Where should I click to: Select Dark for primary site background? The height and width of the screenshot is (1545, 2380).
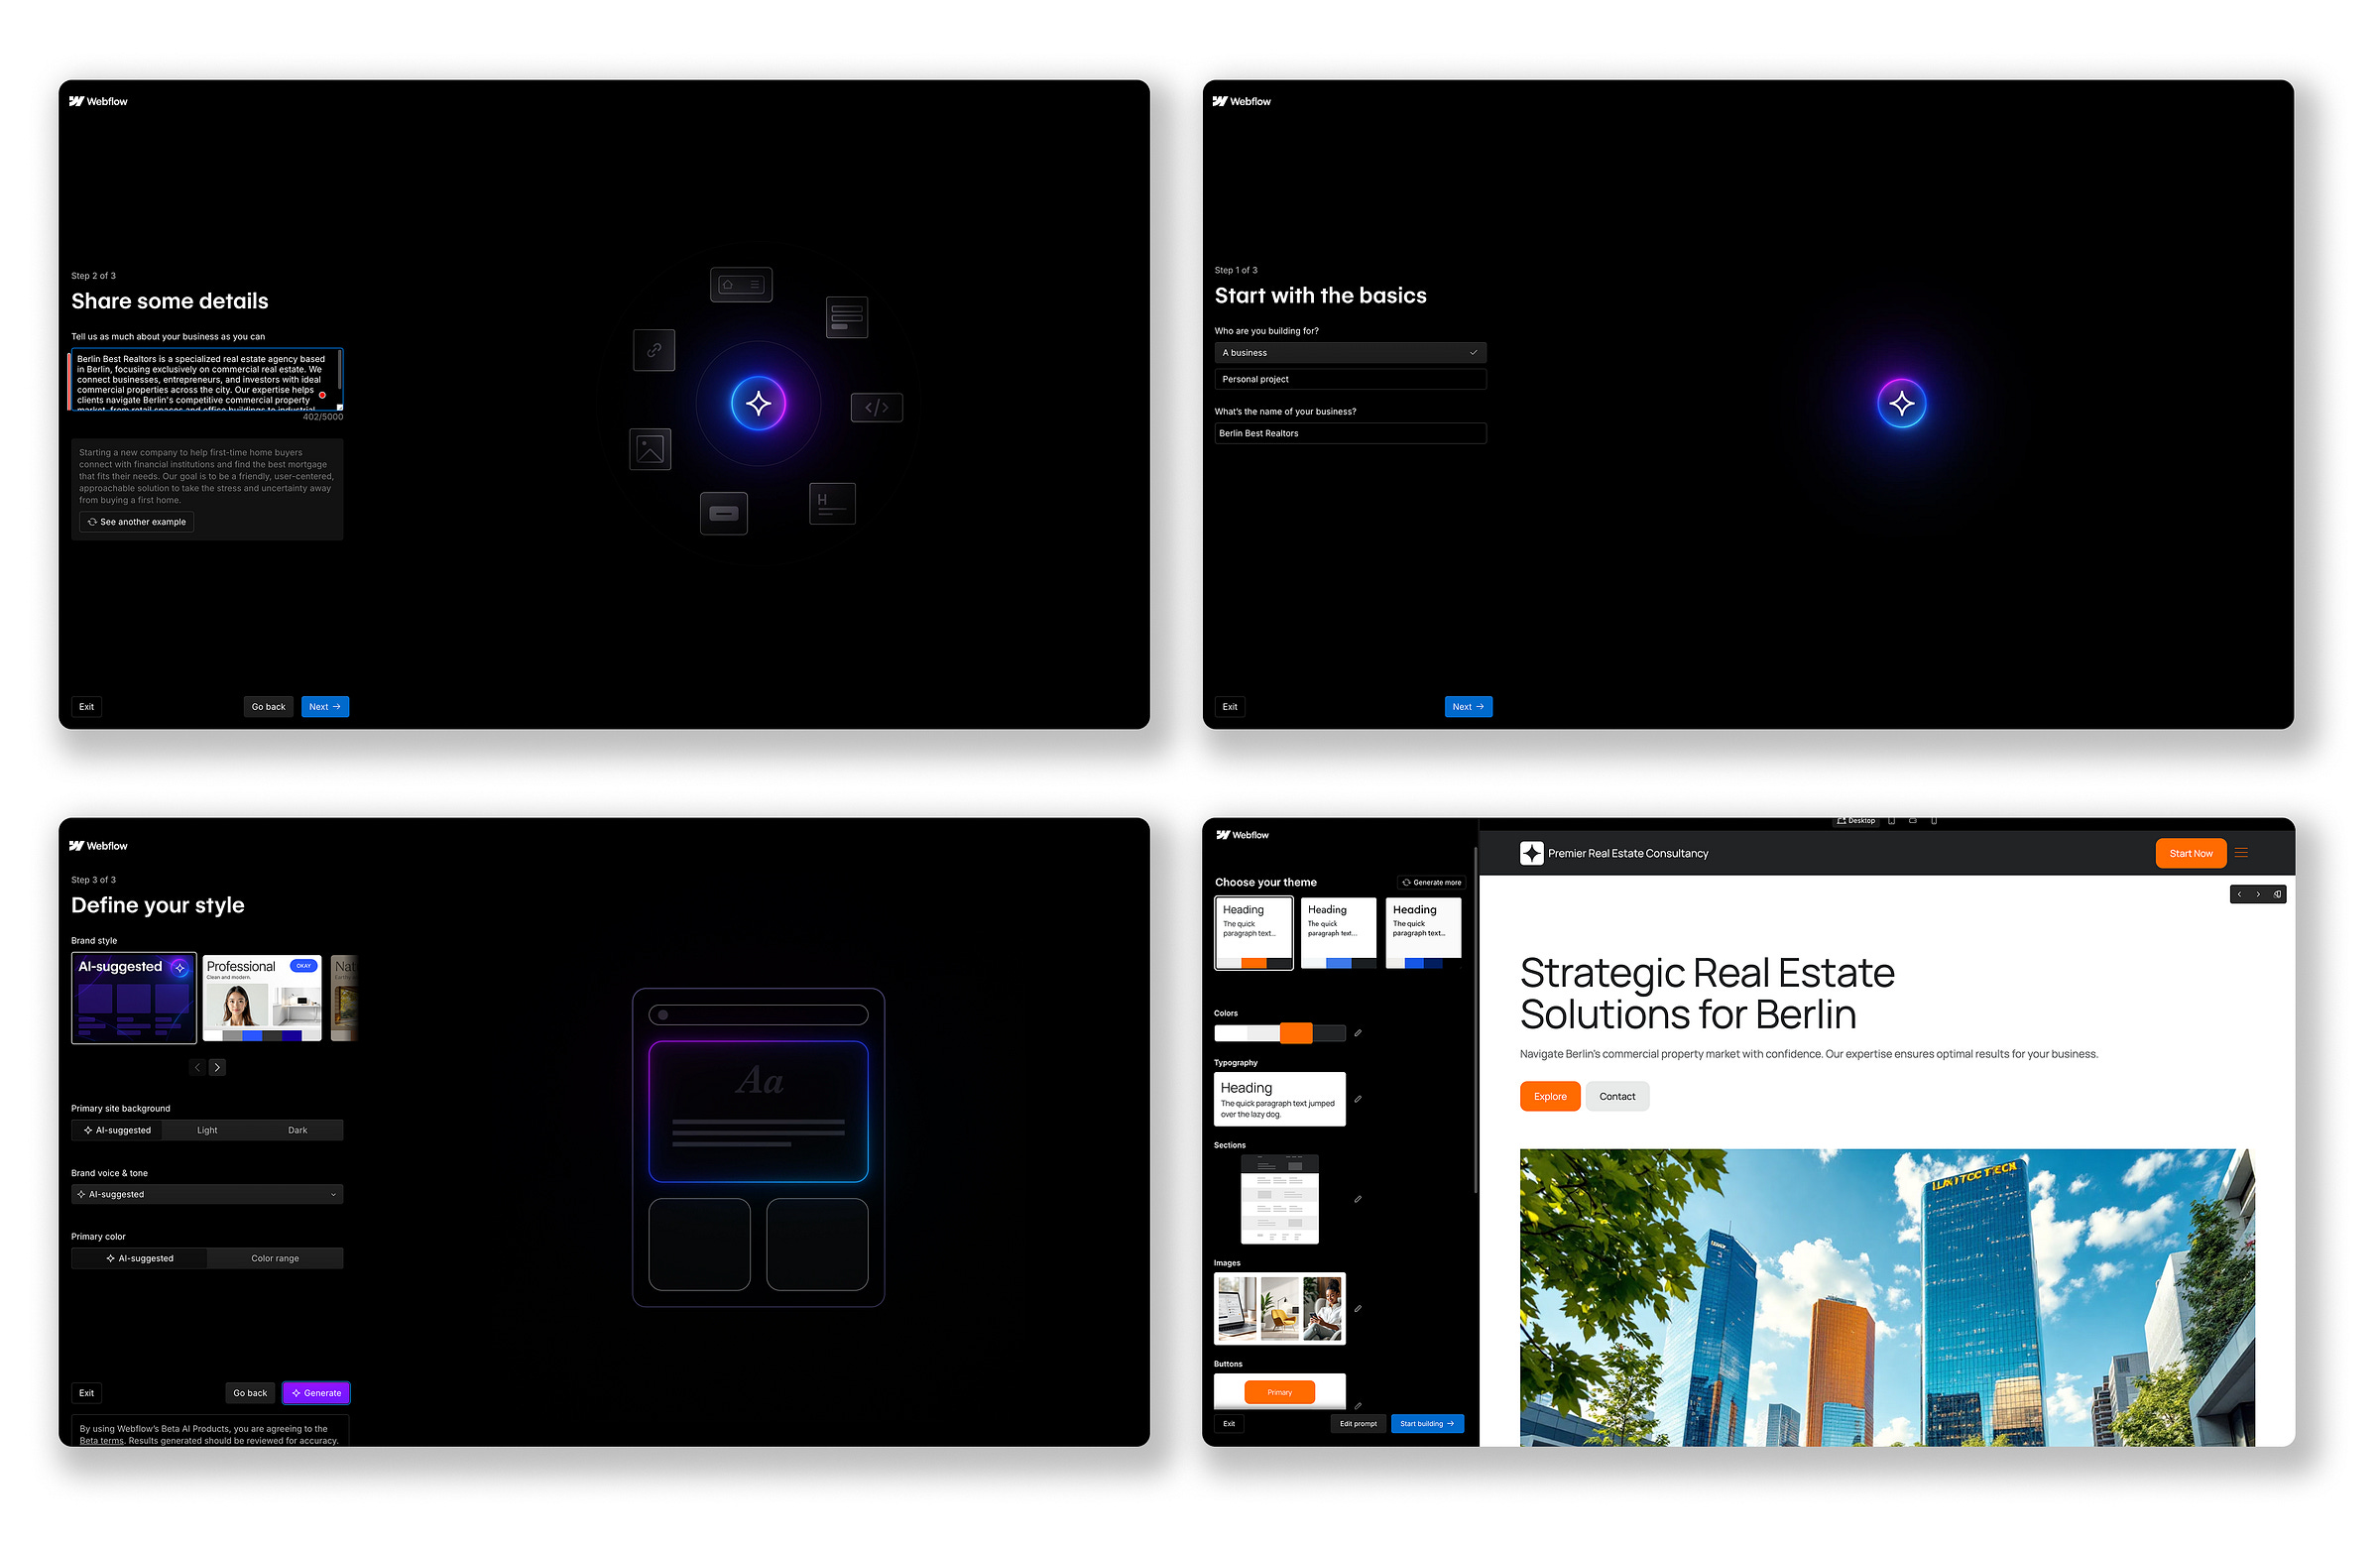click(x=298, y=1129)
